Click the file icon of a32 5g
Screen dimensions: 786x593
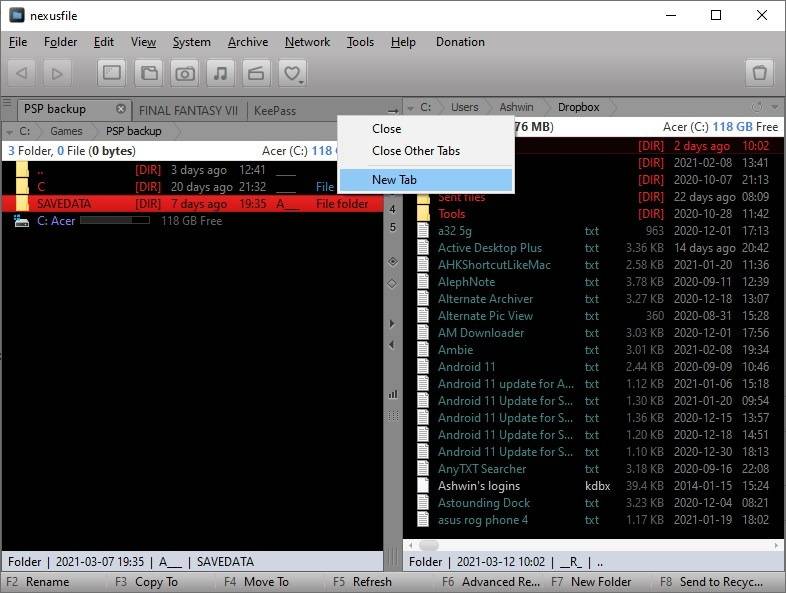[x=424, y=231]
